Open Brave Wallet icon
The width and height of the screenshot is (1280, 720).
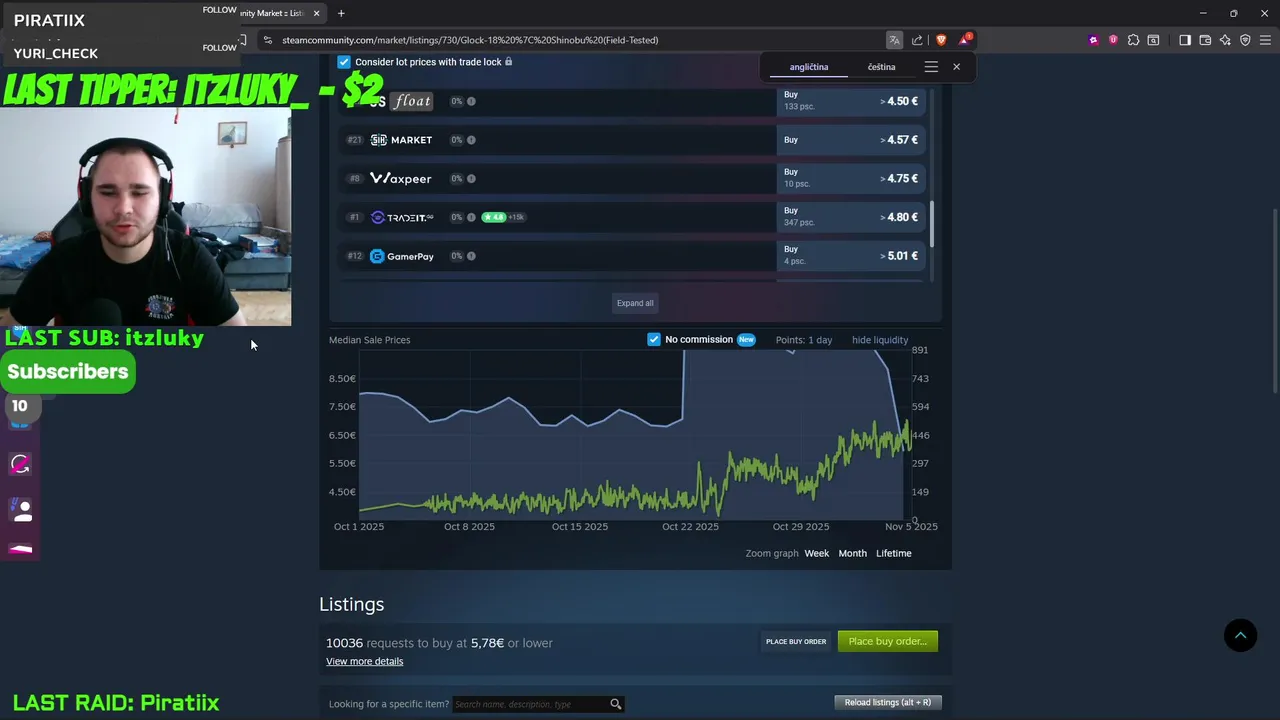pos(1205,40)
